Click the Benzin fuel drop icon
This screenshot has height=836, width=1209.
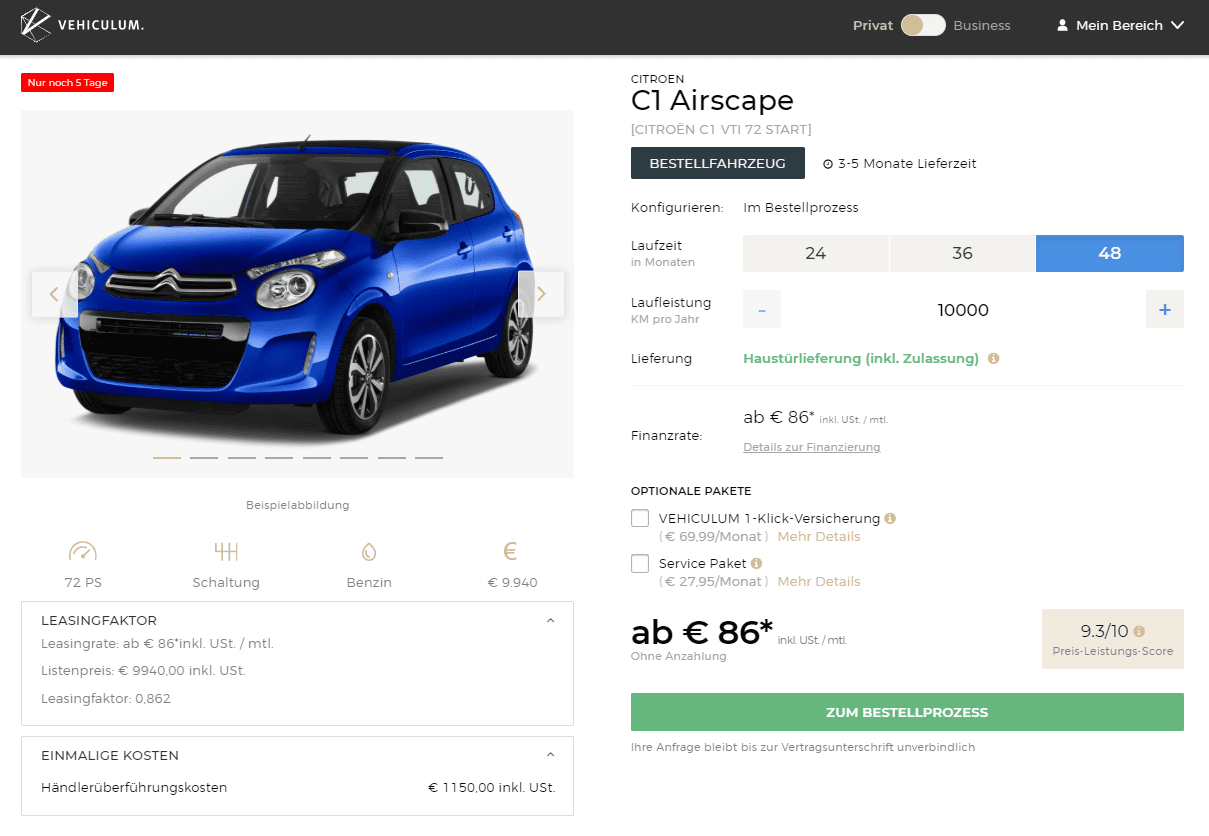point(369,551)
